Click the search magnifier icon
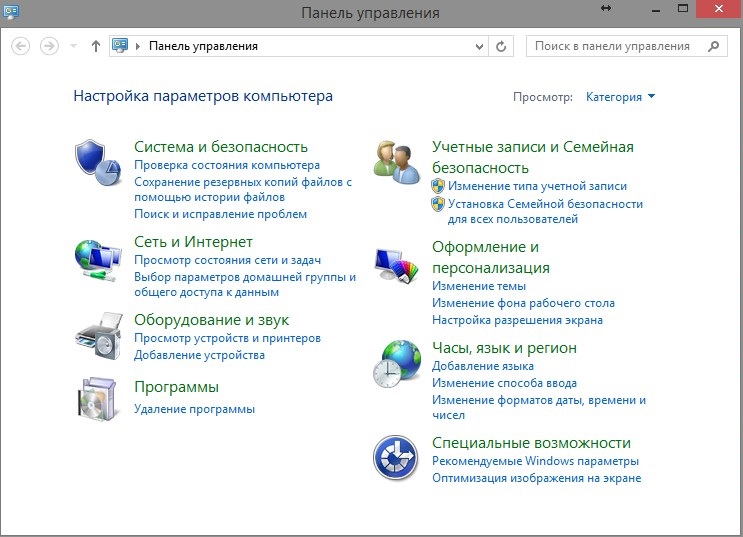The width and height of the screenshot is (743, 537). point(714,46)
